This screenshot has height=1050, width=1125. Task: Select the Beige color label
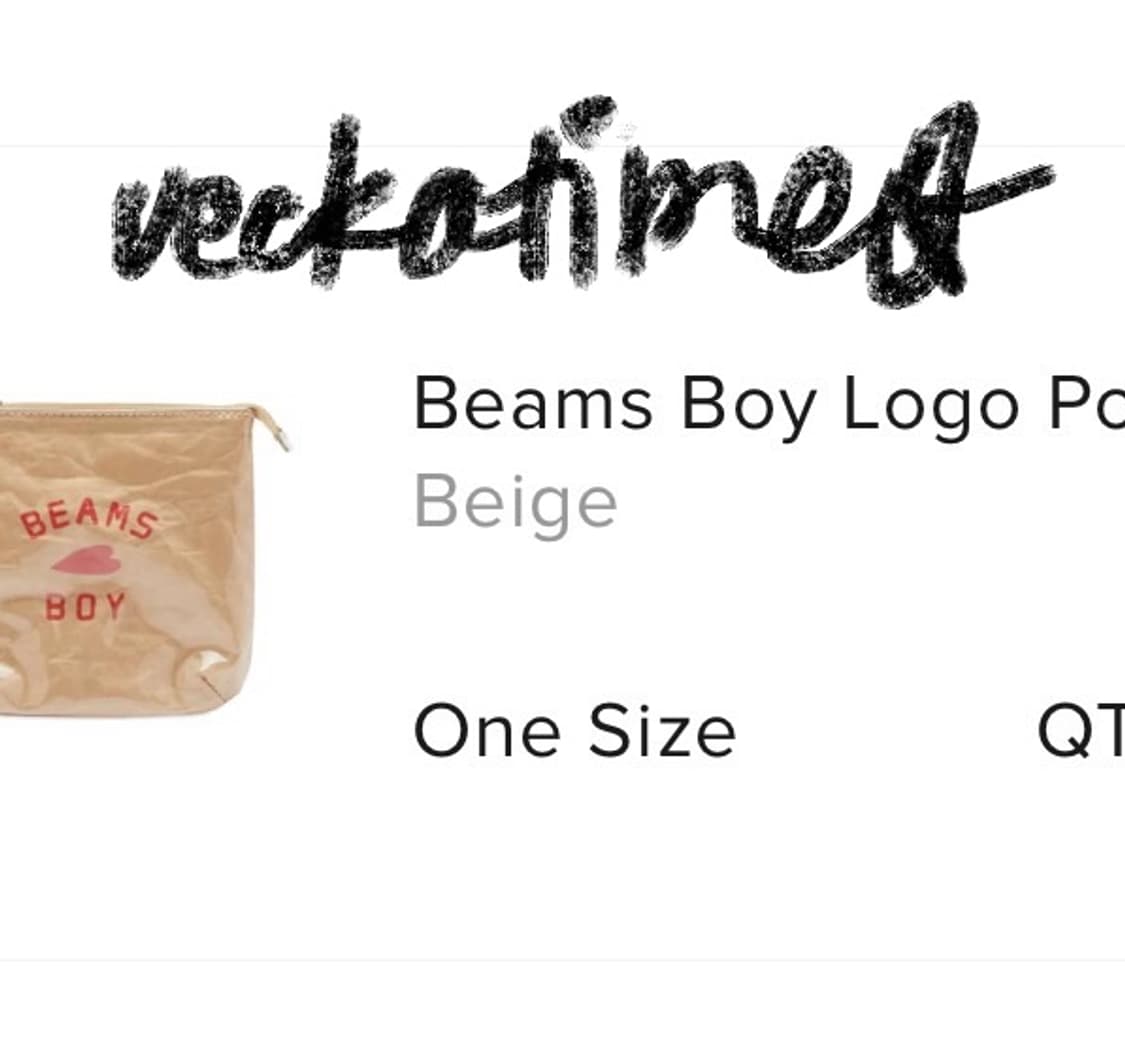[515, 504]
